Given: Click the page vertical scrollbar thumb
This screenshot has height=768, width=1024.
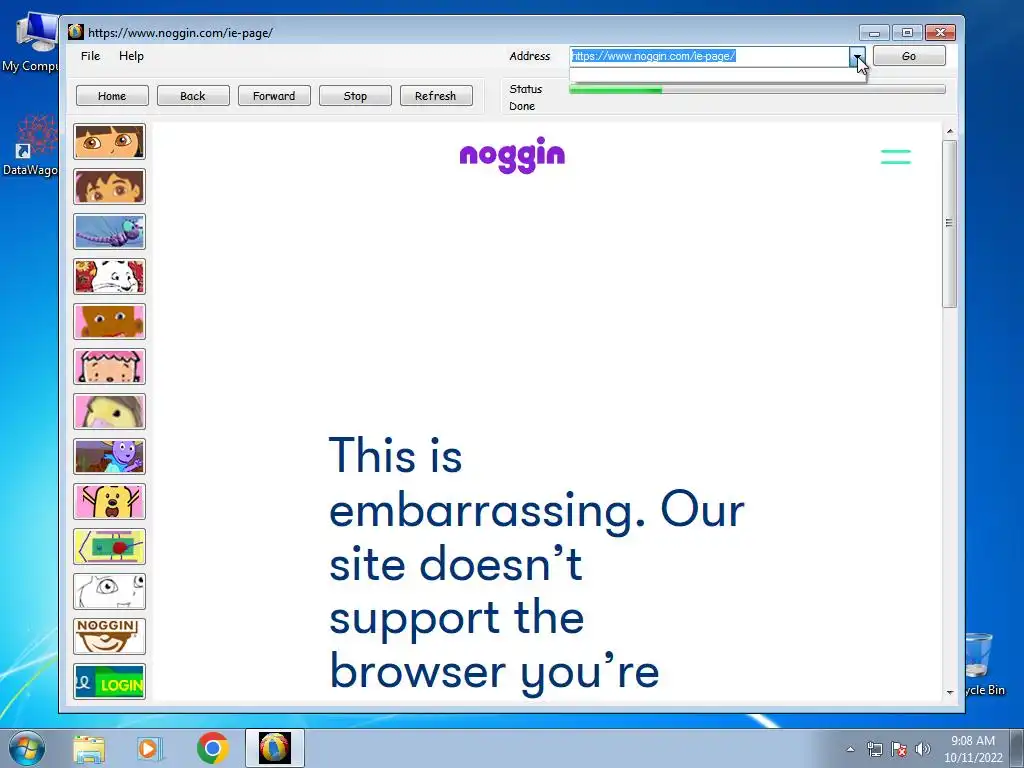Looking at the screenshot, I should 950,223.
